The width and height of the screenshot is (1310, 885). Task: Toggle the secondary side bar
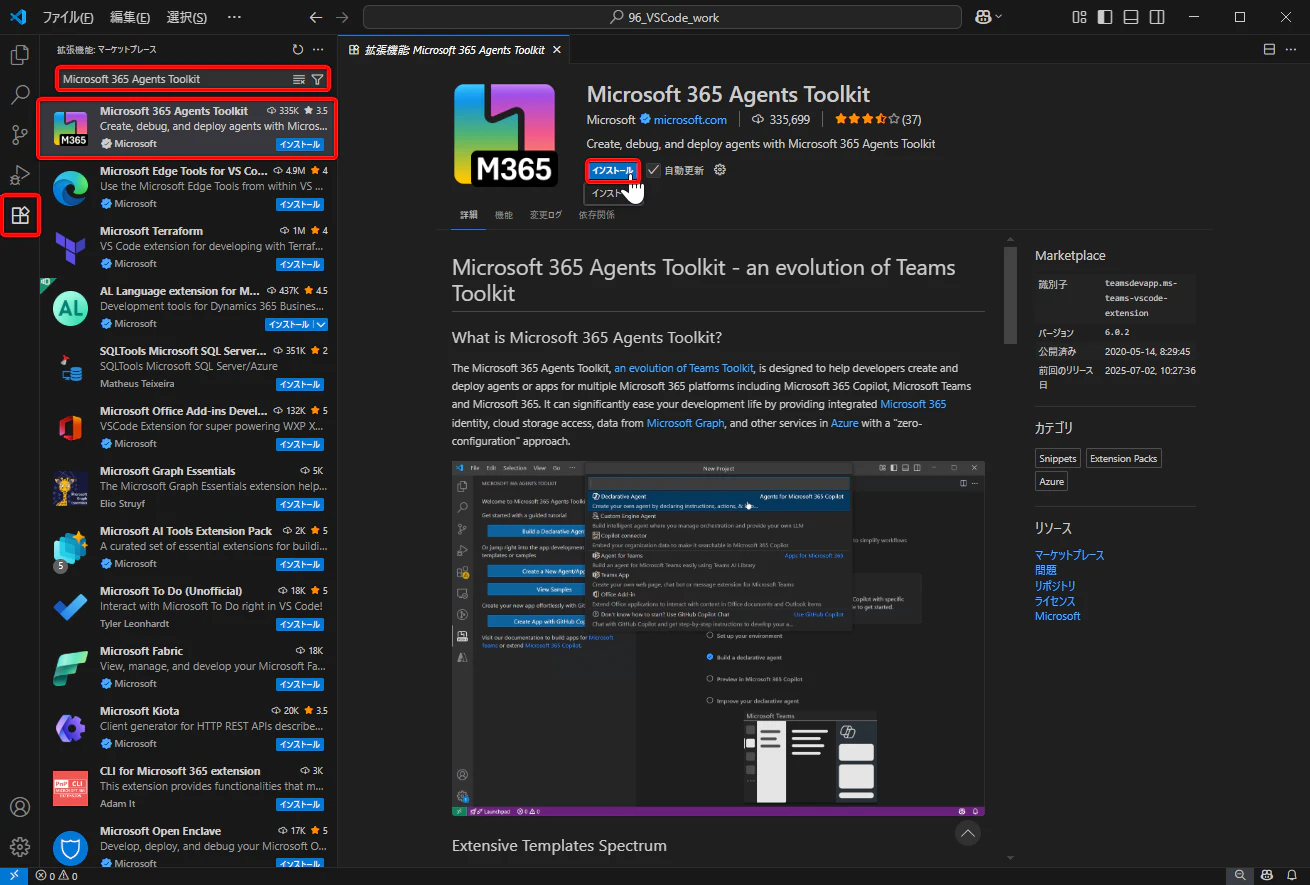tap(1157, 17)
